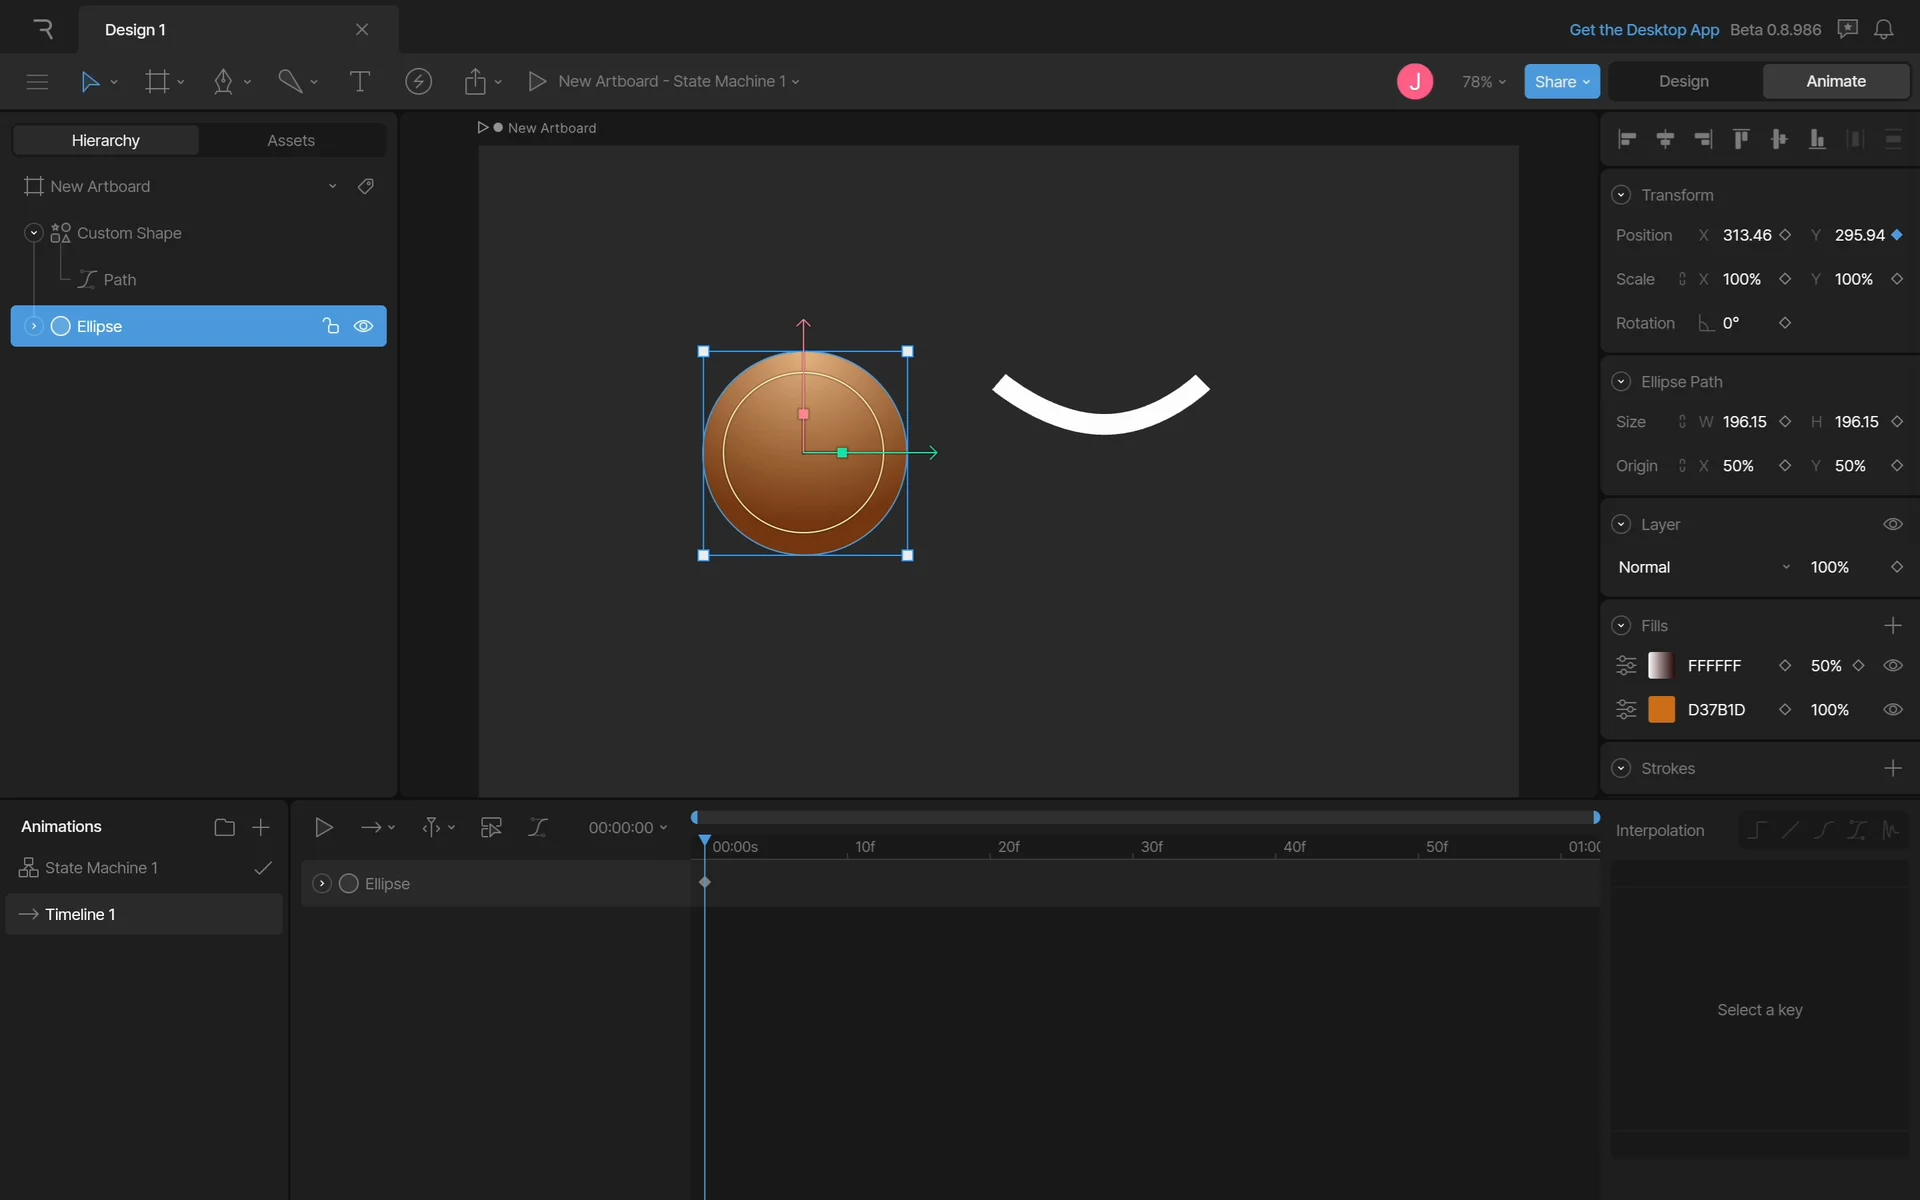Open the Events lightning bolt icon
Viewport: 1920px width, 1200px height.
pyautogui.click(x=418, y=81)
